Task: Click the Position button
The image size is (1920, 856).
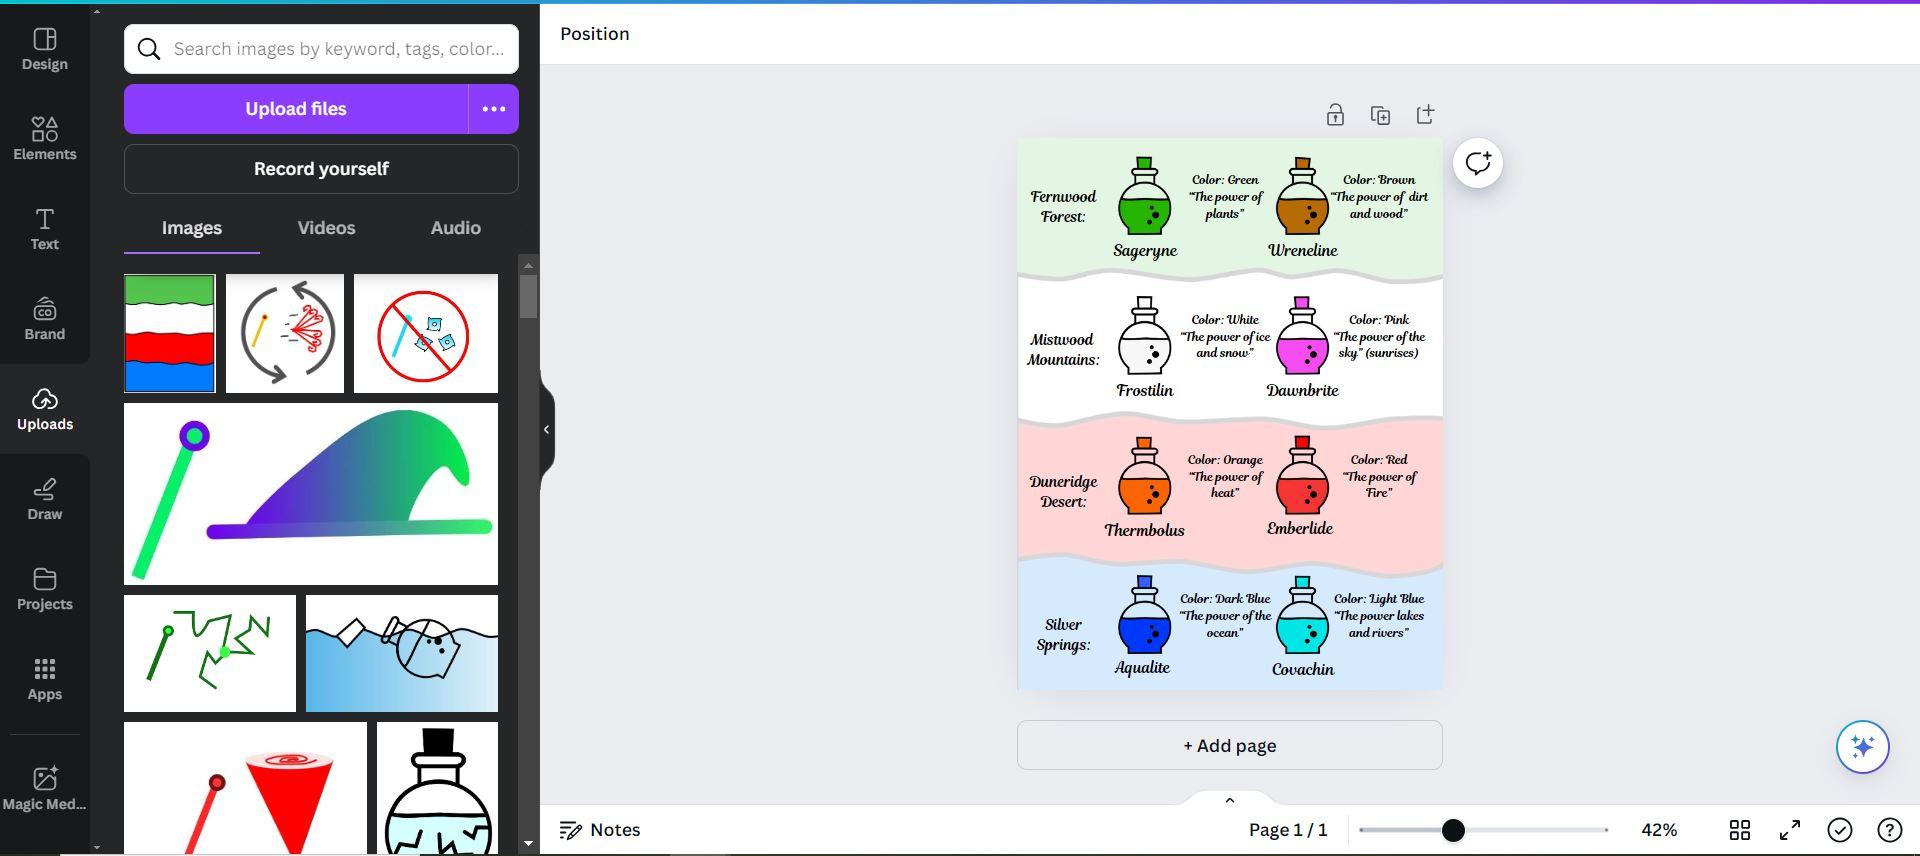Action: point(595,34)
